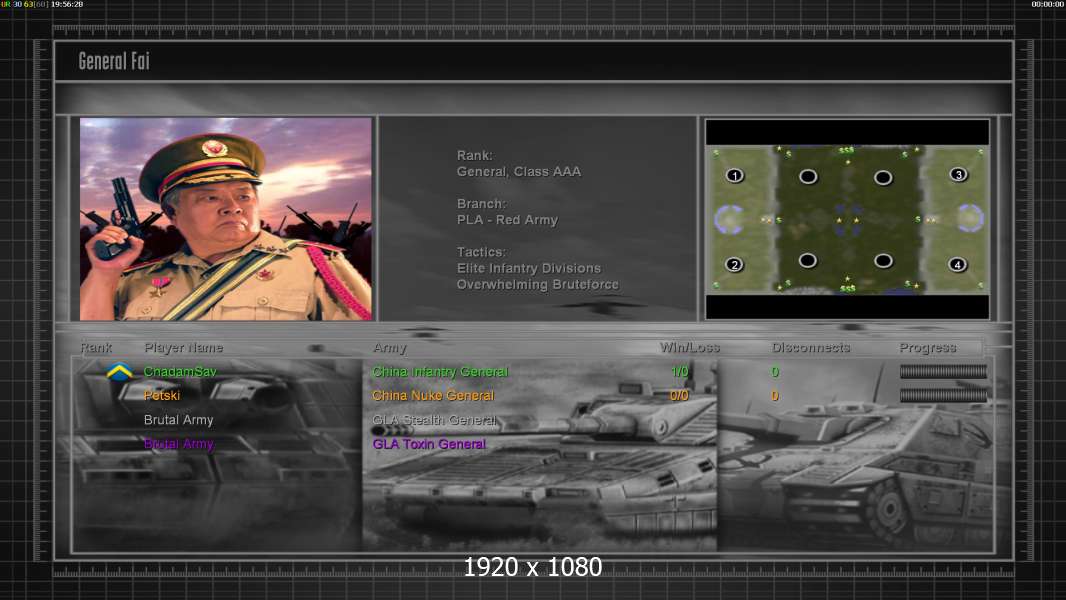Image resolution: width=1066 pixels, height=600 pixels.
Task: Click the Progress column header
Action: [x=927, y=348]
